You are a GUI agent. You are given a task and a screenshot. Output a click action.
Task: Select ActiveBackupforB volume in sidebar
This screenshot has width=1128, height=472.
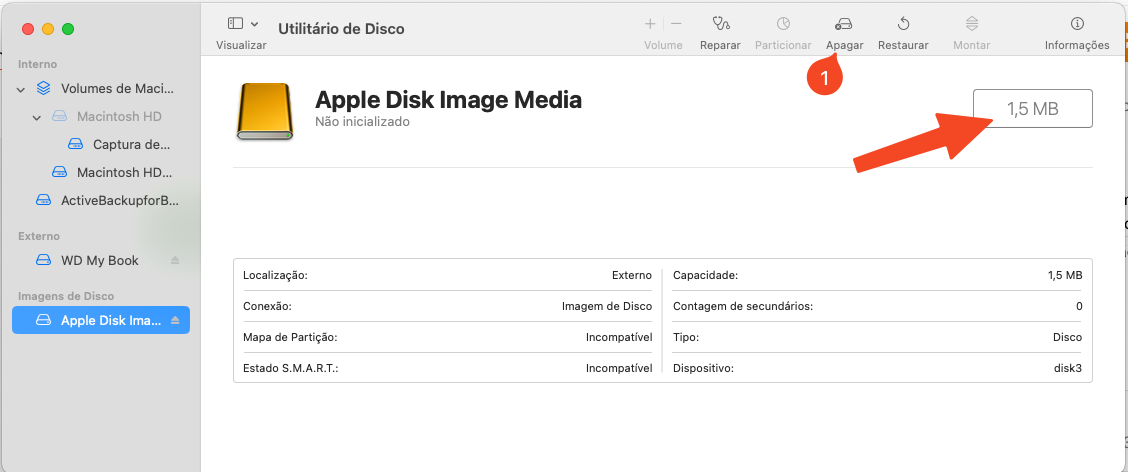coord(119,200)
